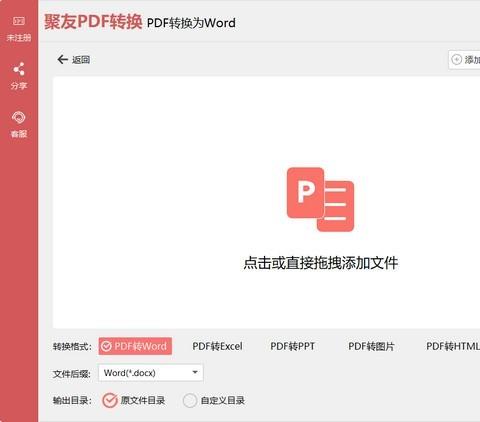Viewport: 480px width, 422px height.
Task: Select the 原文件目录 output radio button
Action: click(x=110, y=400)
